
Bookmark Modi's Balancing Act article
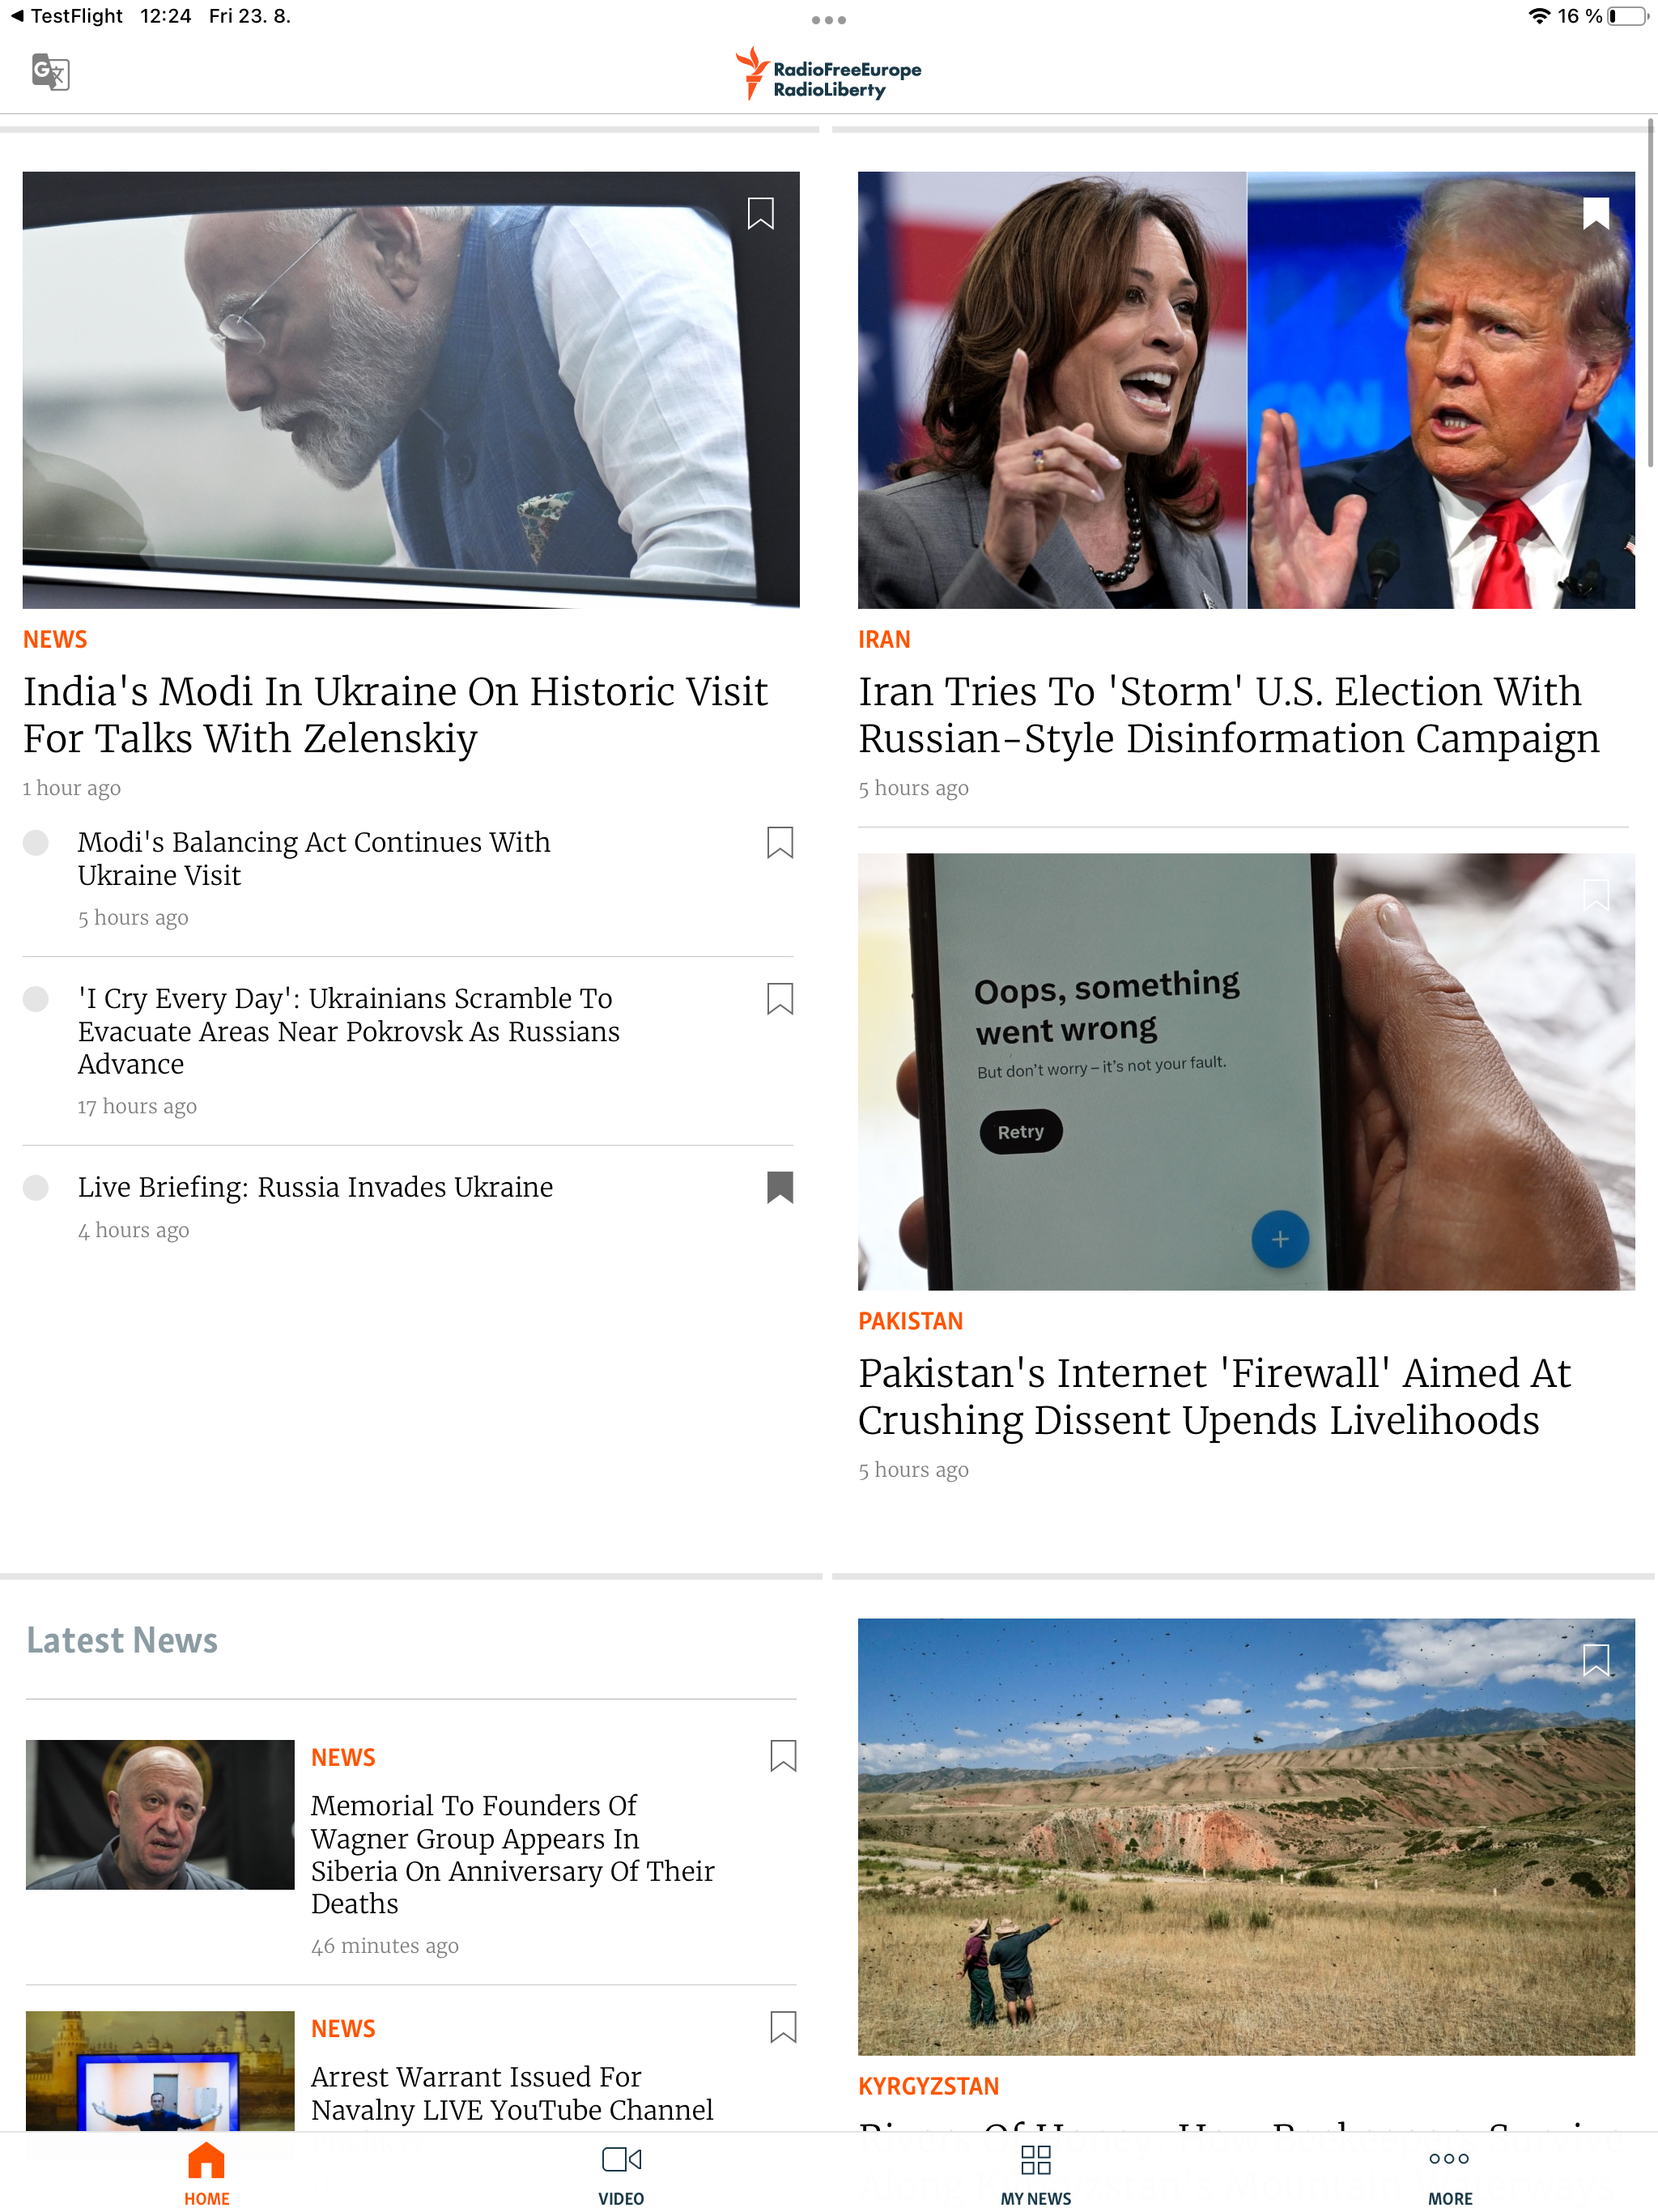click(779, 842)
